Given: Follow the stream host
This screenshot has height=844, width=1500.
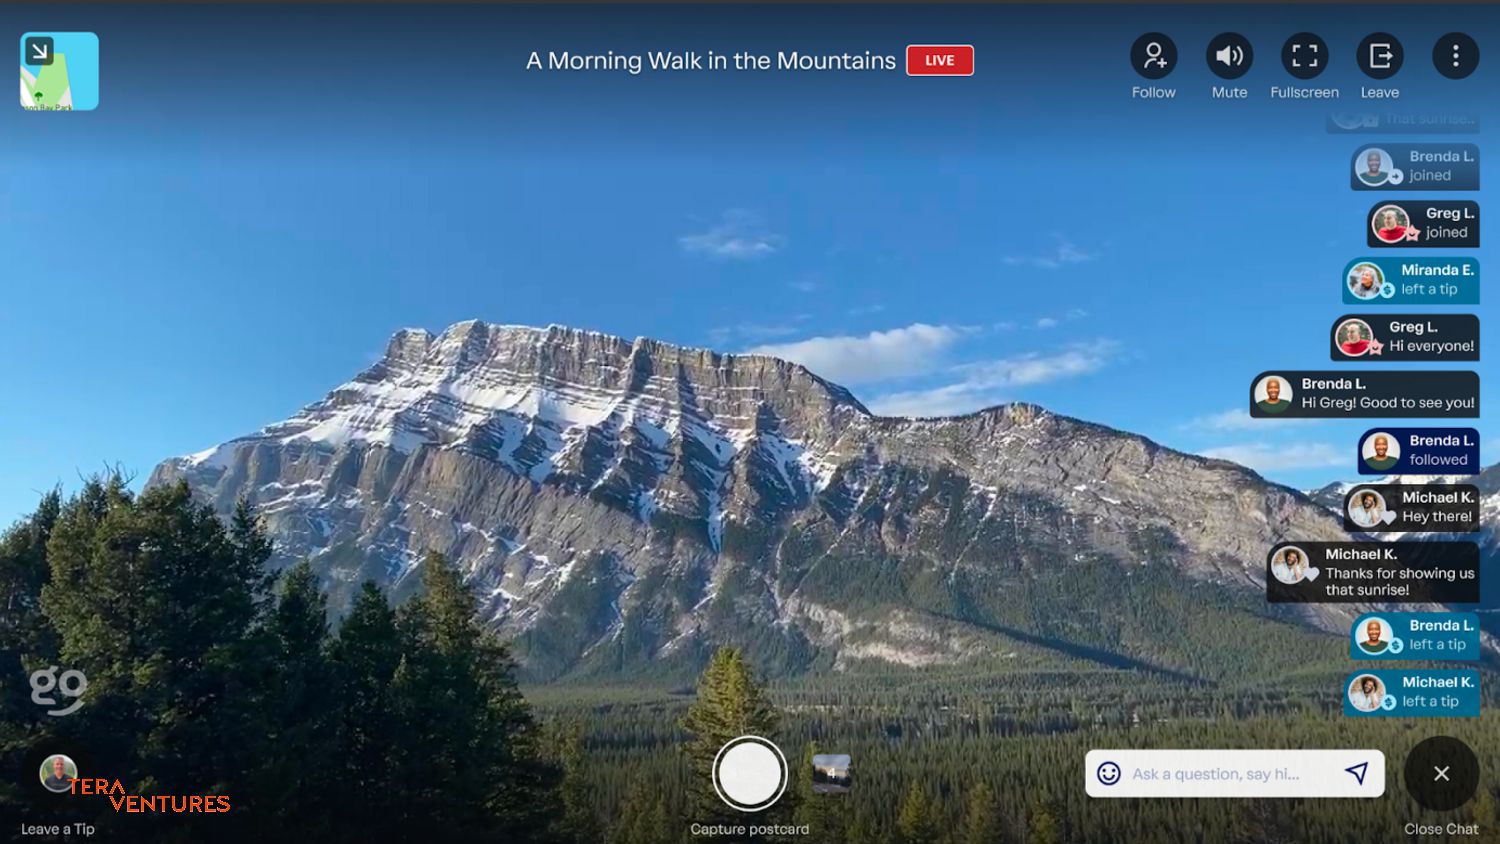Looking at the screenshot, I should point(1153,56).
